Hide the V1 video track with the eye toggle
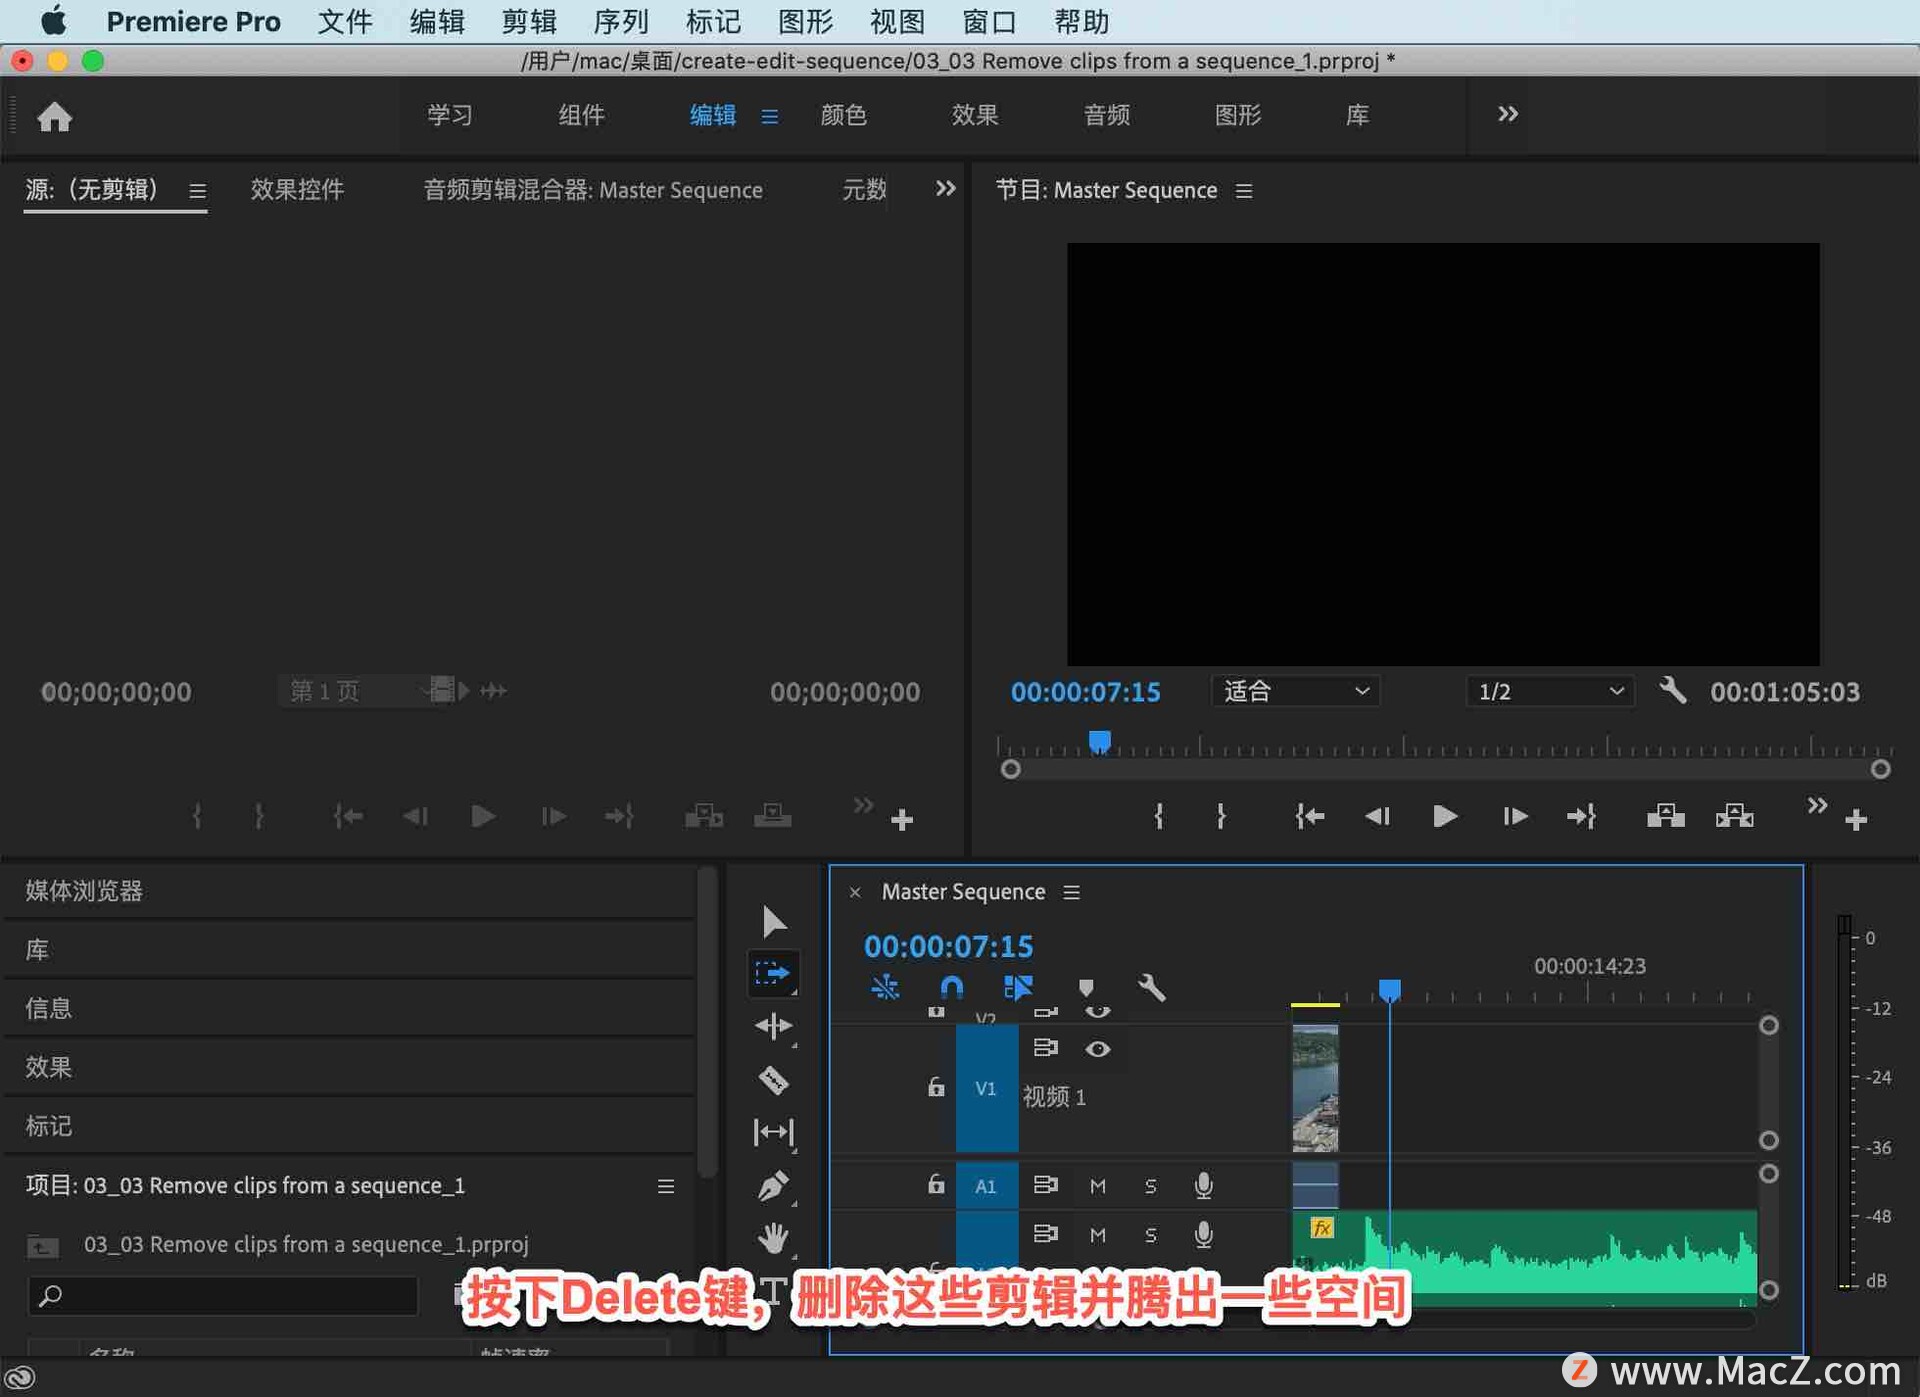1920x1397 pixels. tap(1098, 1049)
